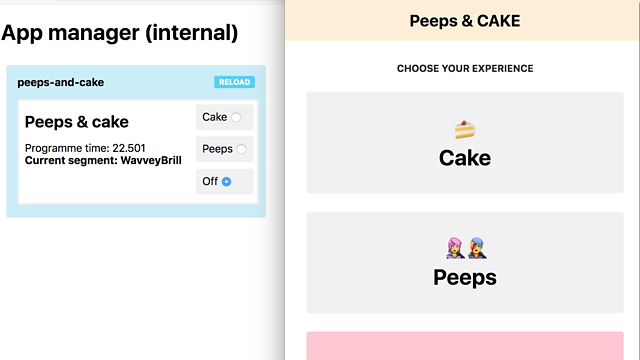Choose the large Cake experience card text
Viewport: 640px width, 360px height.
tap(465, 158)
